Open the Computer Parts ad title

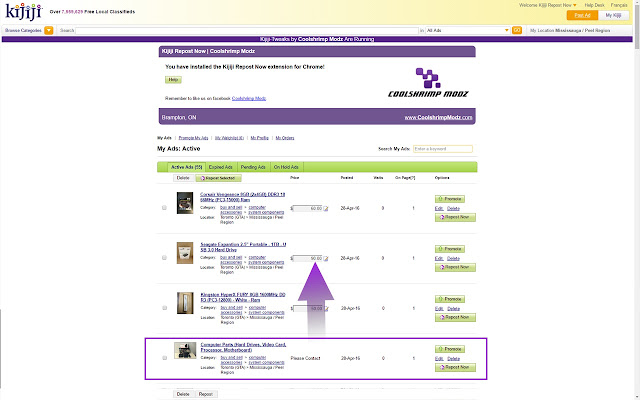[x=243, y=347]
